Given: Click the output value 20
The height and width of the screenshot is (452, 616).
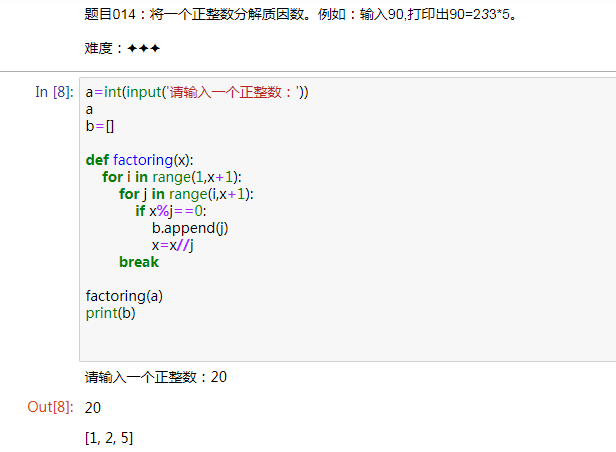Looking at the screenshot, I should coord(93,408).
